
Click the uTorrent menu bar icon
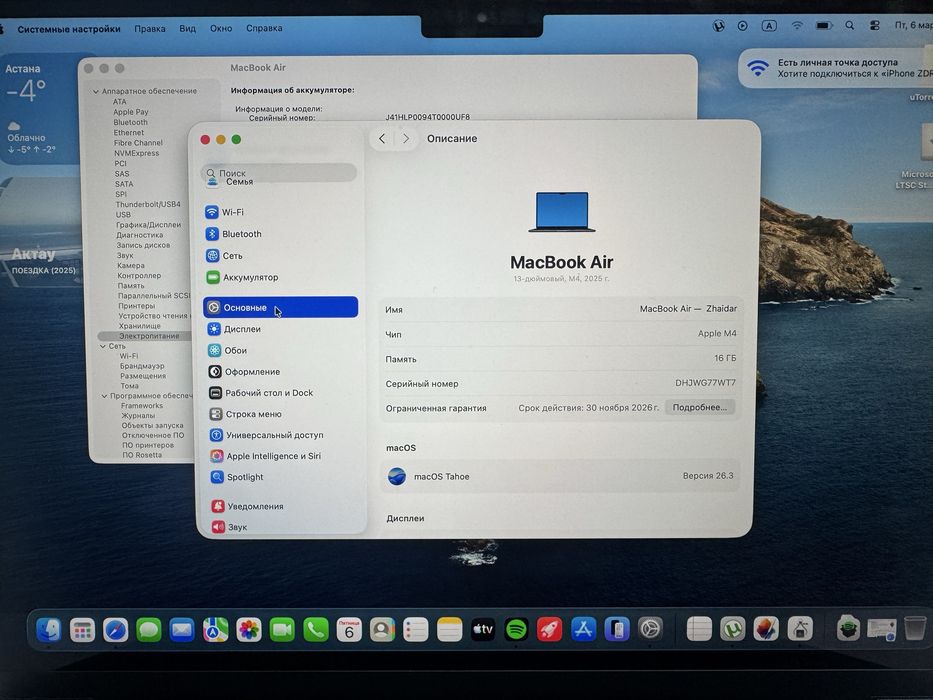click(718, 26)
